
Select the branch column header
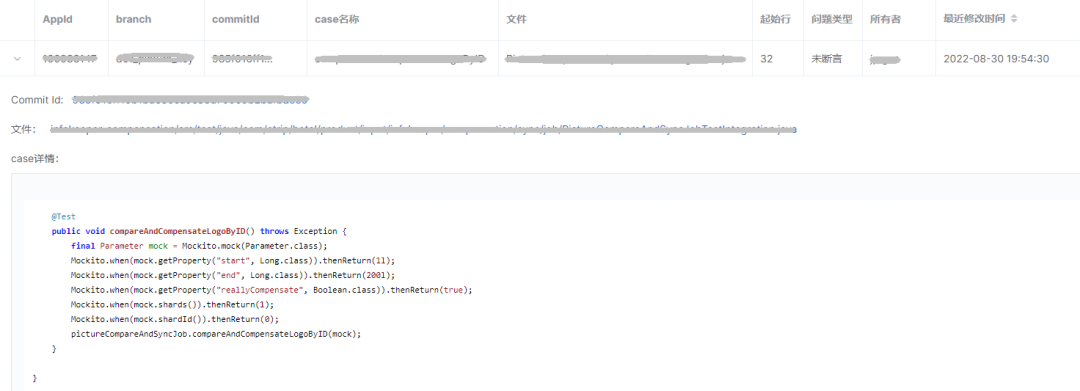click(x=134, y=19)
